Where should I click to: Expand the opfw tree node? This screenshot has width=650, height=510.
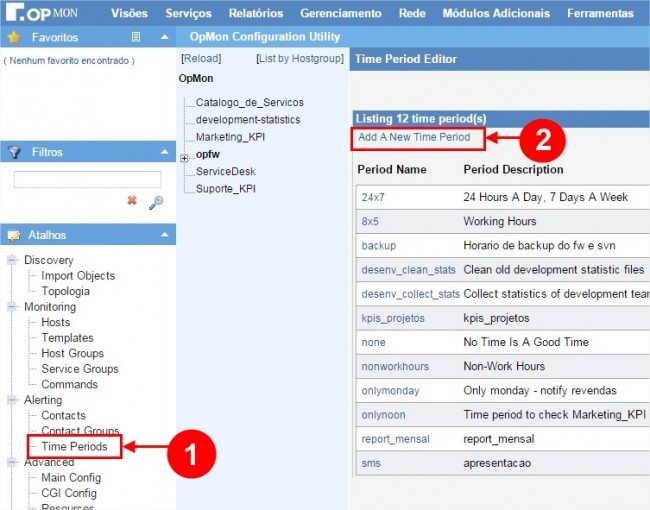coord(184,157)
